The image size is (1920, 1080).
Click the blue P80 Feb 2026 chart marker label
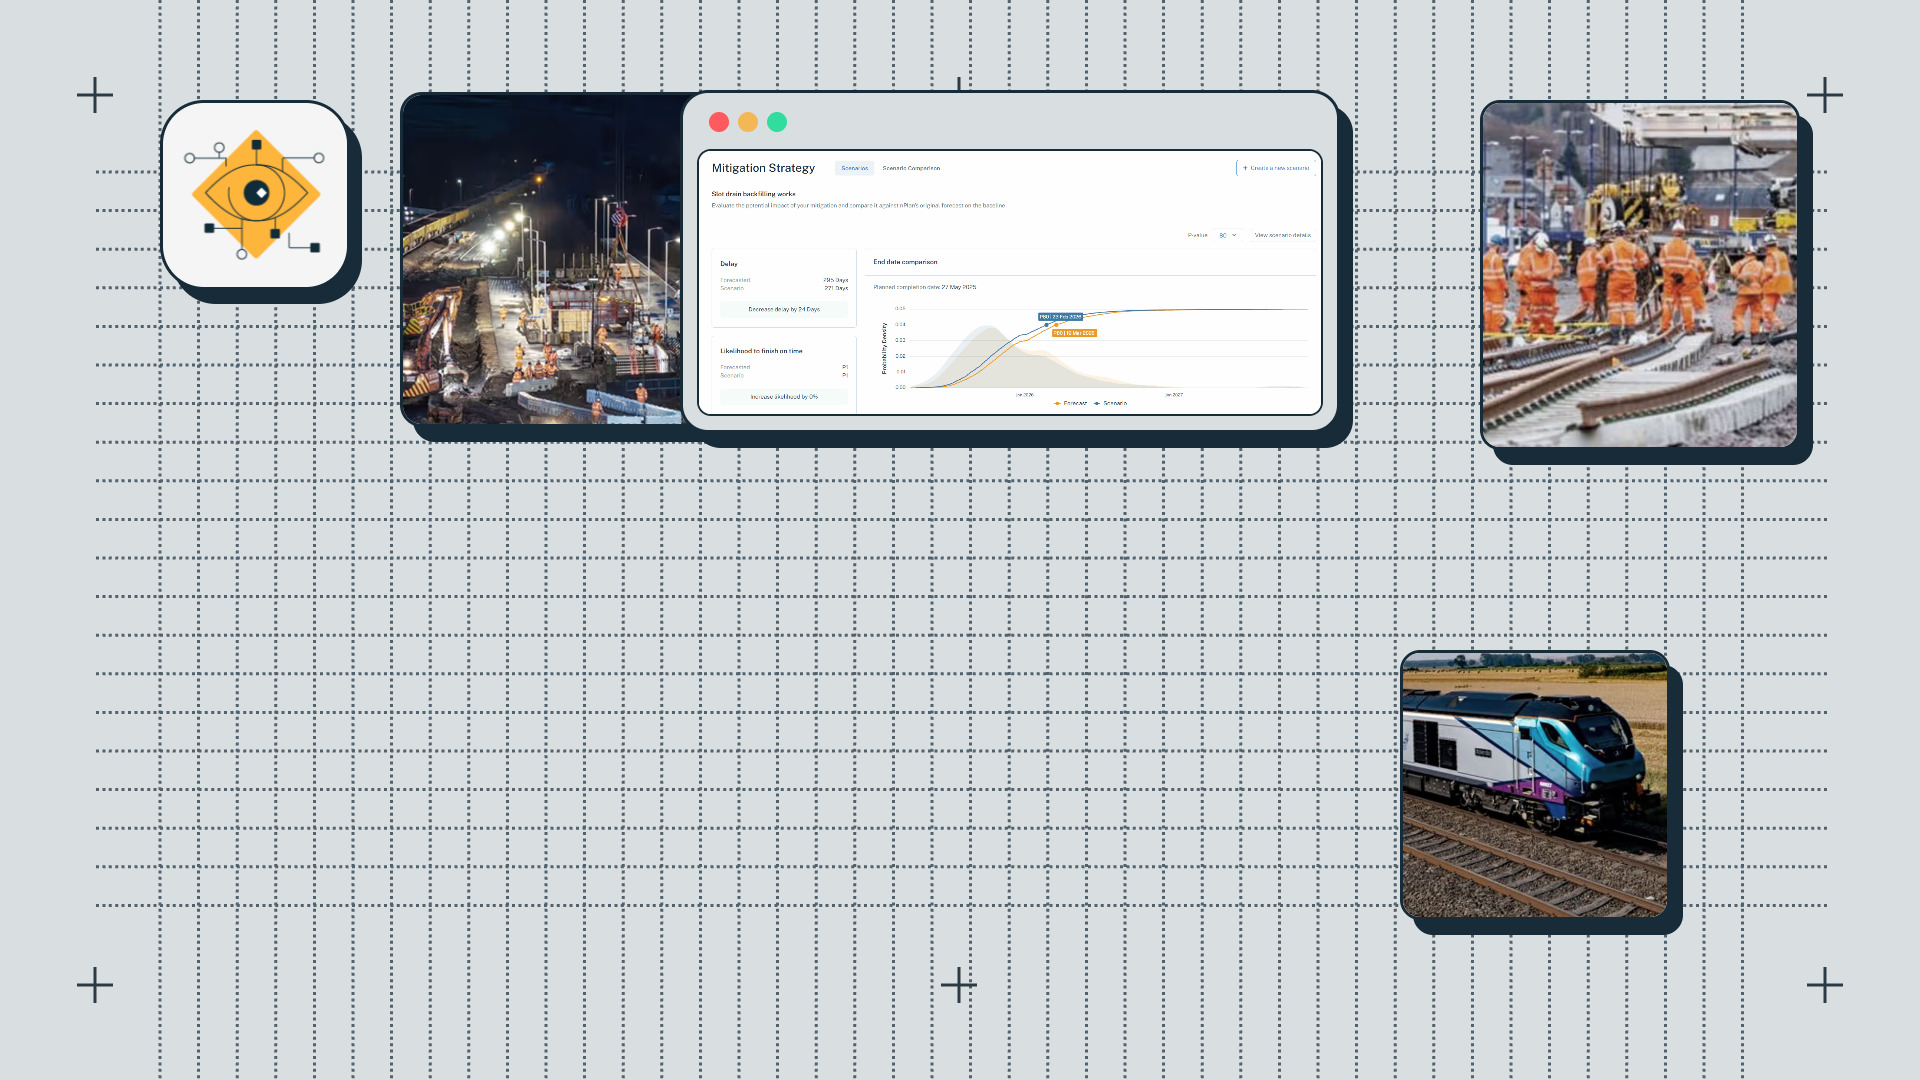[x=1061, y=317]
